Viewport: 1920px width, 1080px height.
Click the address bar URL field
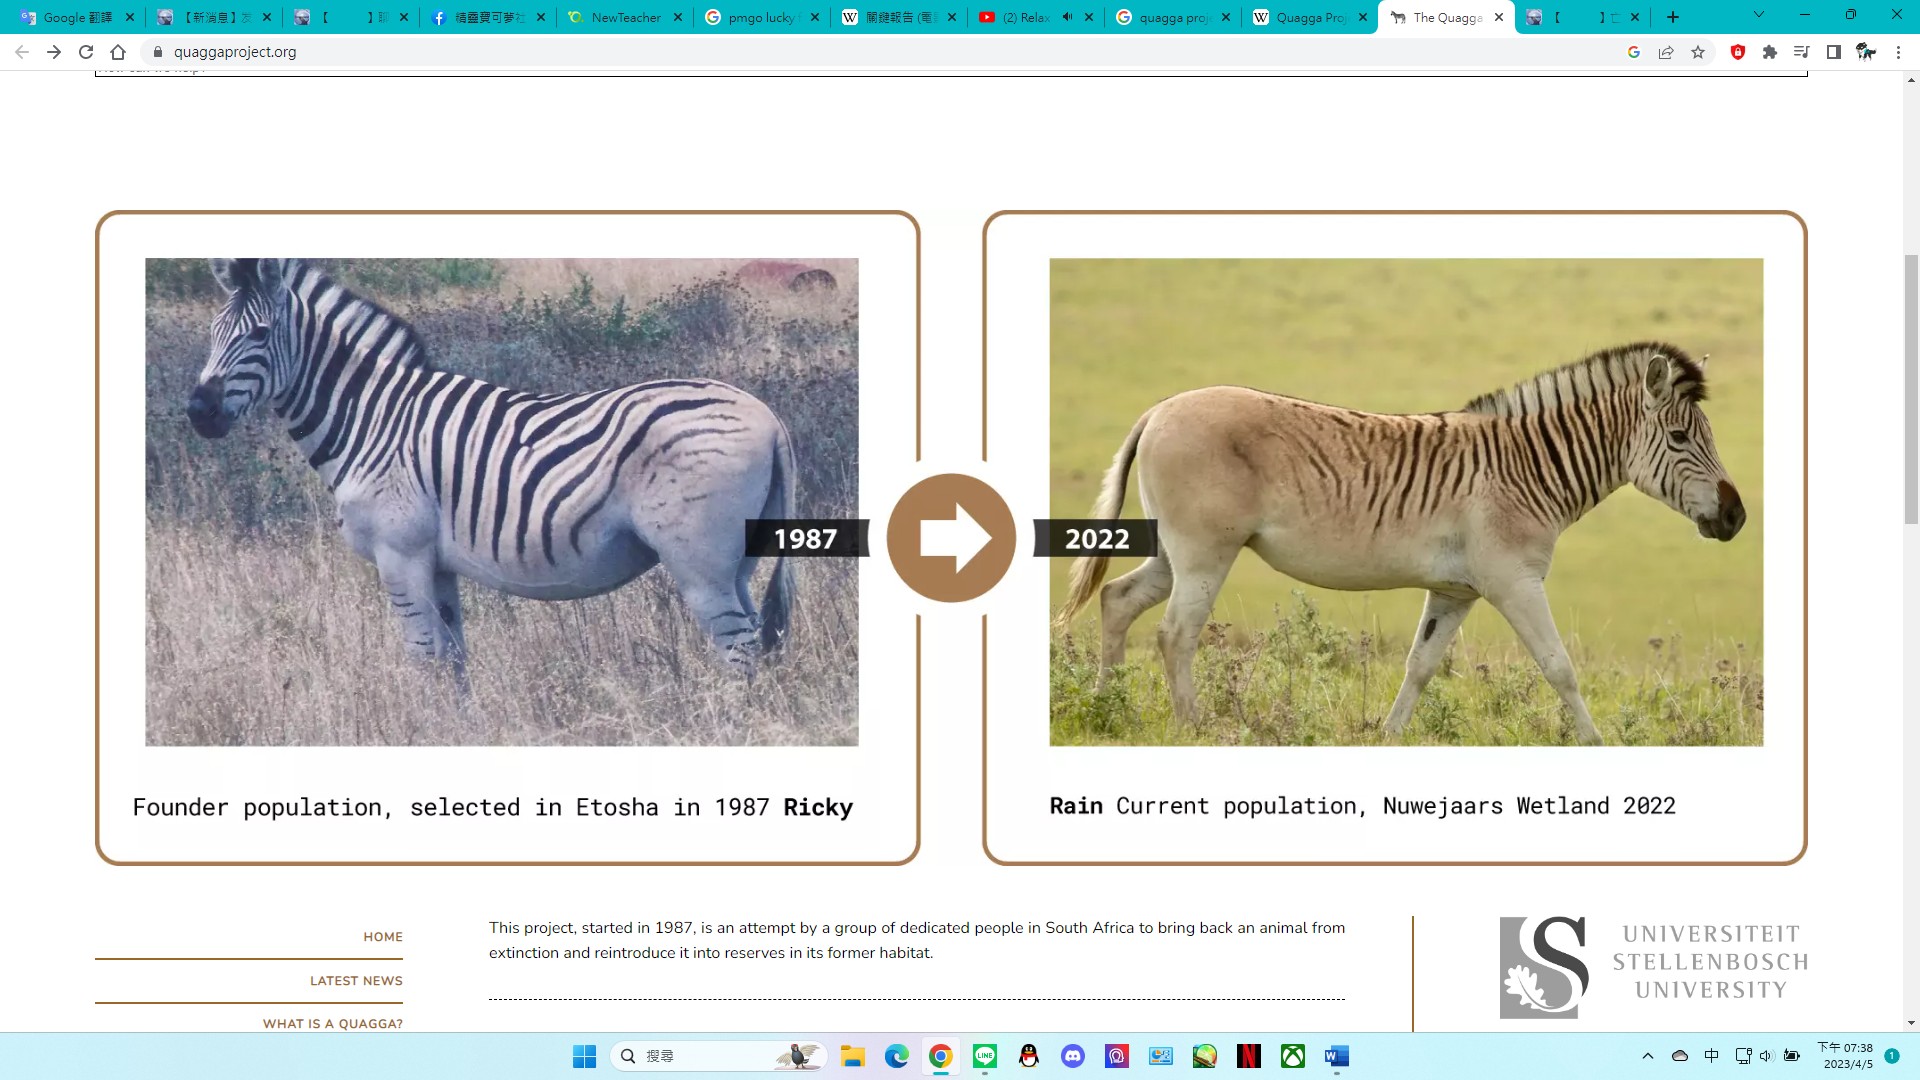click(880, 52)
